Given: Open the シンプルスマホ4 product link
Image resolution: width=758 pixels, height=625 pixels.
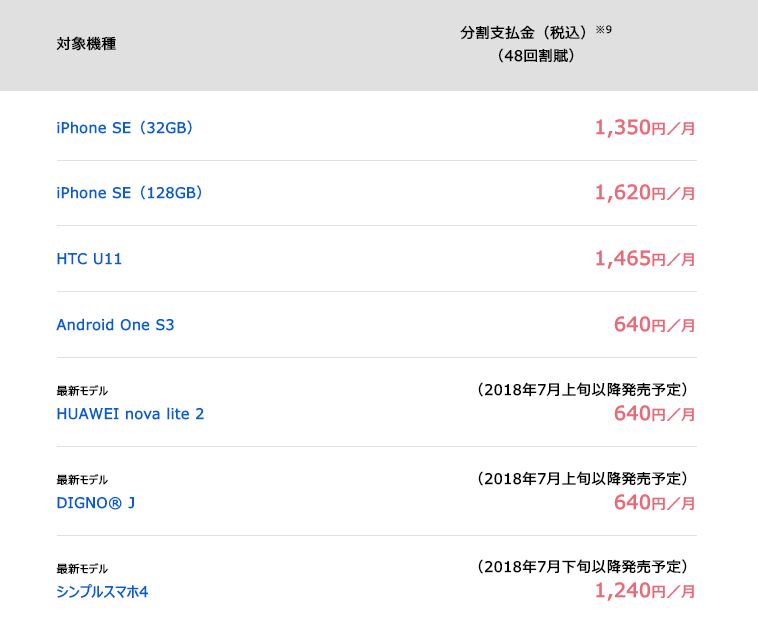Looking at the screenshot, I should [x=102, y=592].
